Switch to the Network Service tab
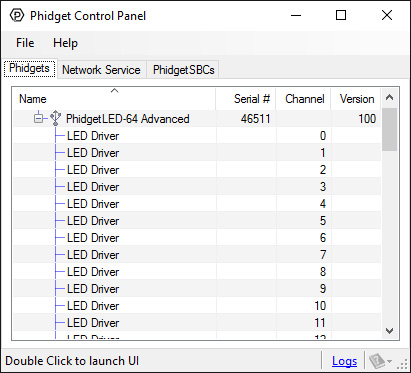Screen dimensions: 411x373 click(x=101, y=70)
